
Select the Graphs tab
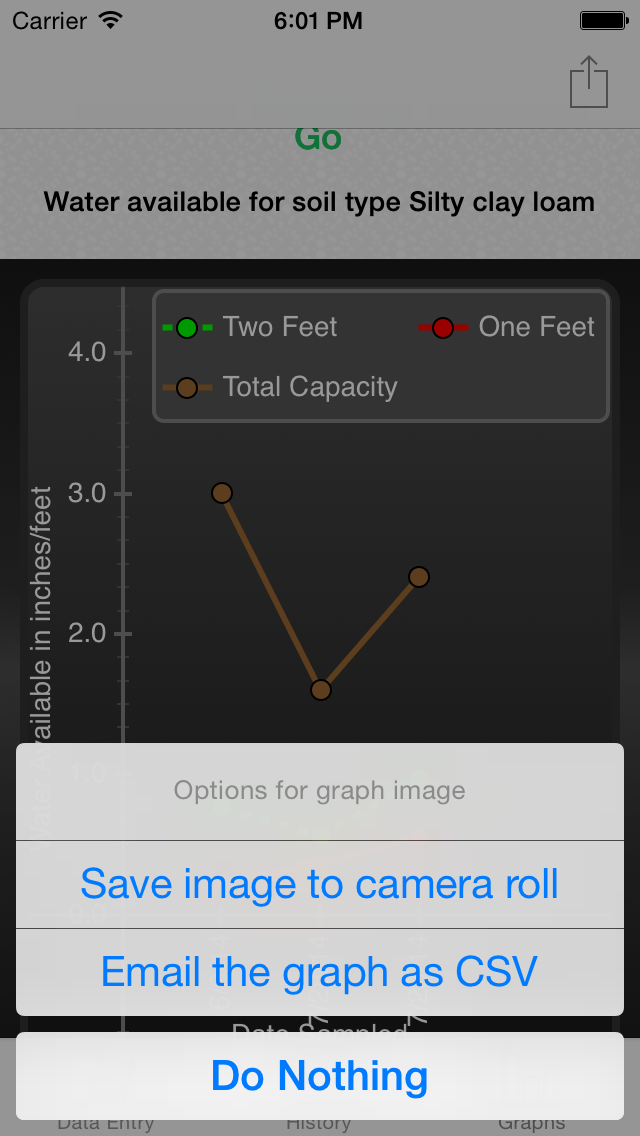pyautogui.click(x=531, y=1123)
